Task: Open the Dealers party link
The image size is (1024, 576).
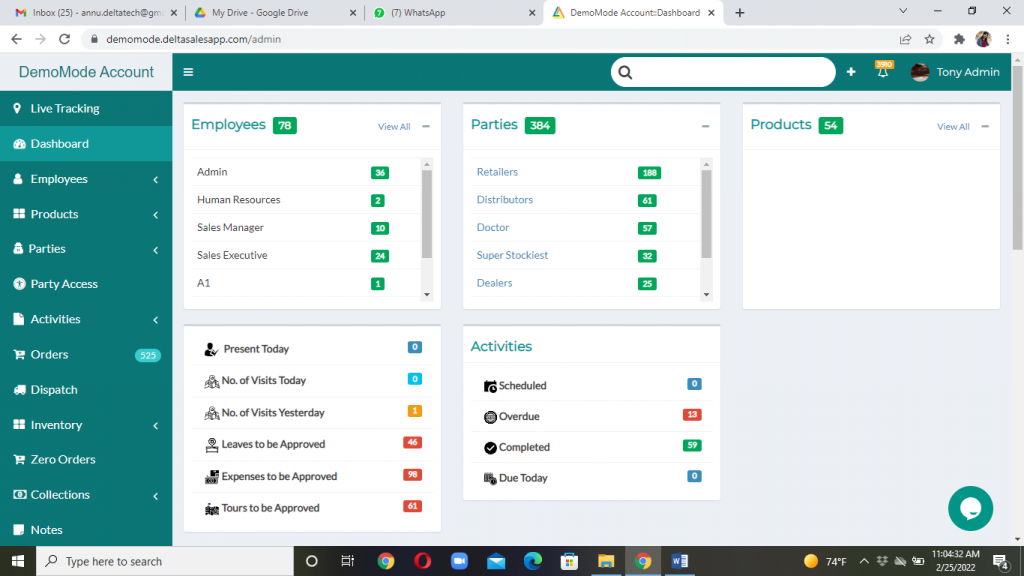Action: click(x=494, y=283)
